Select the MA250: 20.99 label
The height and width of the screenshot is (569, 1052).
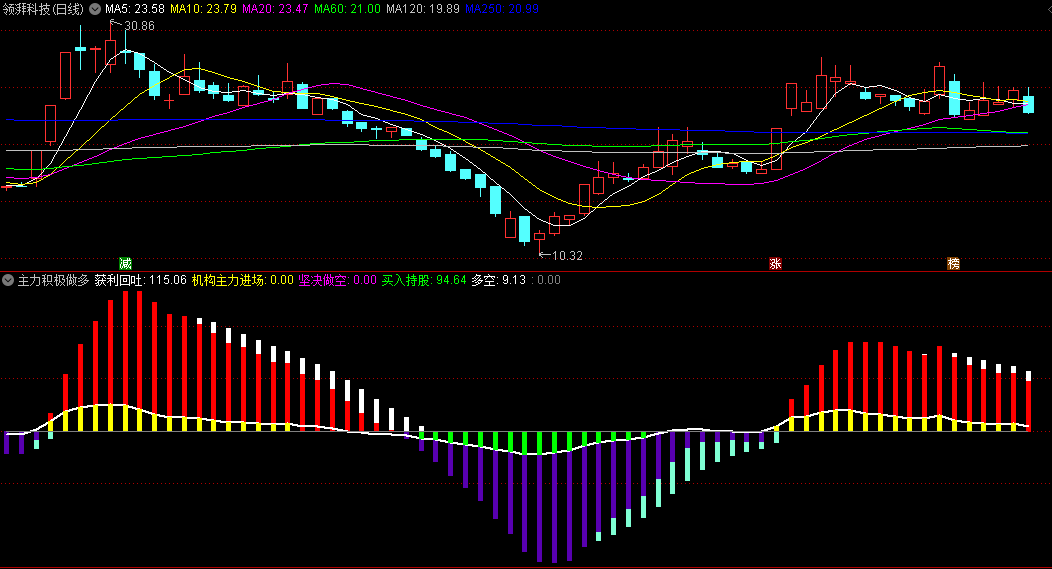click(502, 9)
